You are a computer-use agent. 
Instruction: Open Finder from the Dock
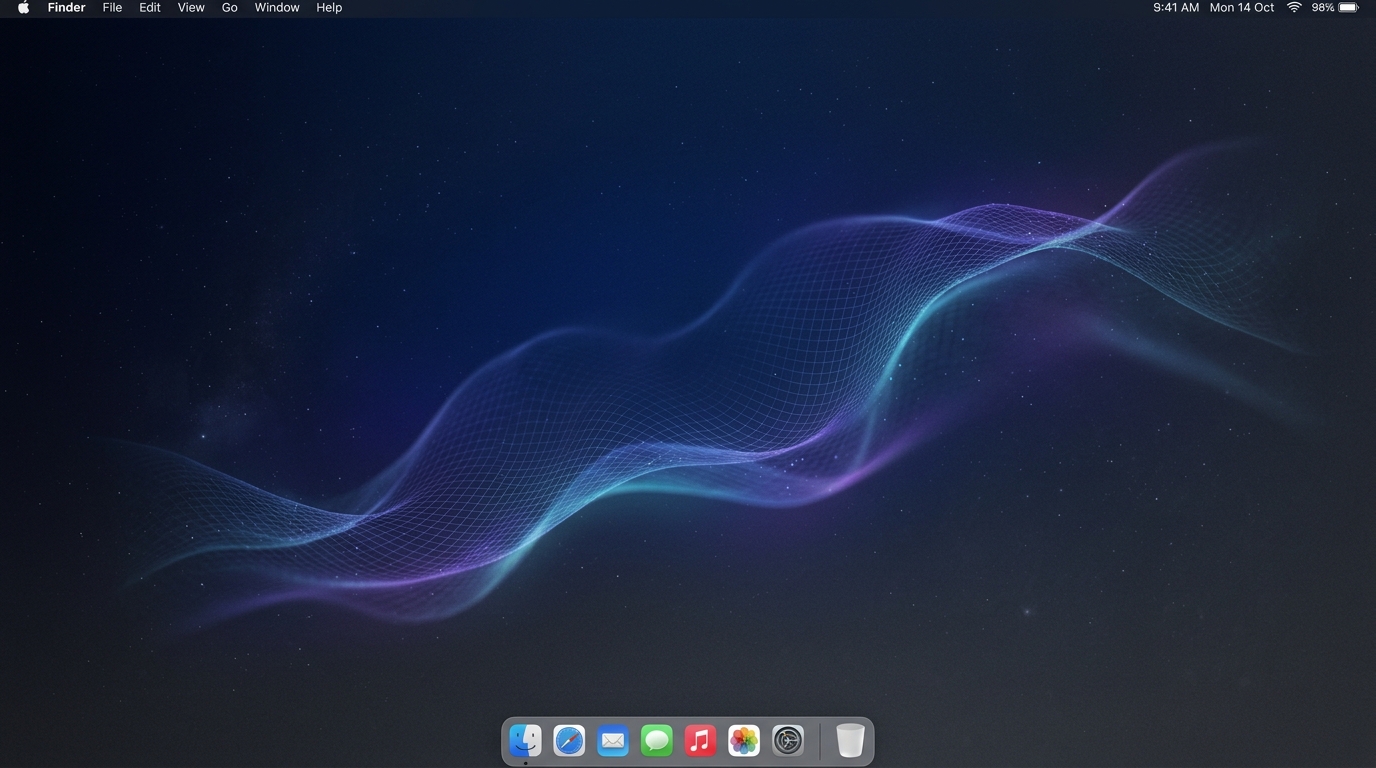pyautogui.click(x=525, y=741)
